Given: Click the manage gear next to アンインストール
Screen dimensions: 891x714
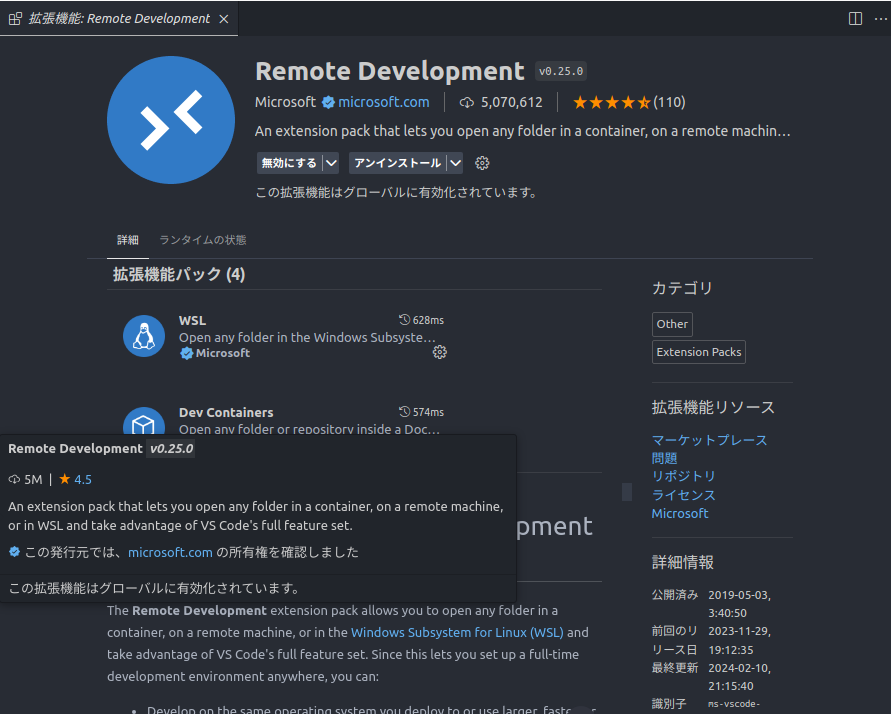Looking at the screenshot, I should [x=482, y=164].
